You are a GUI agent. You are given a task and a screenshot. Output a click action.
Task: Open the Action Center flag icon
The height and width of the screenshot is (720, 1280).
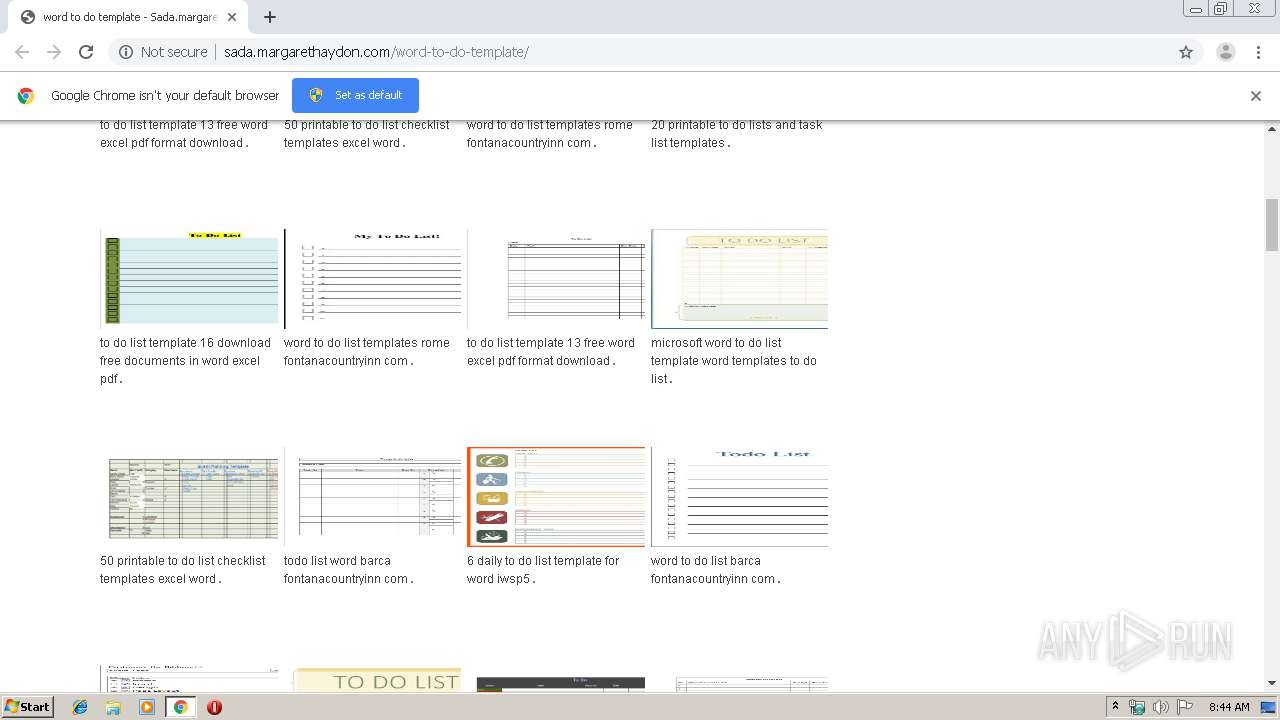pyautogui.click(x=1184, y=707)
